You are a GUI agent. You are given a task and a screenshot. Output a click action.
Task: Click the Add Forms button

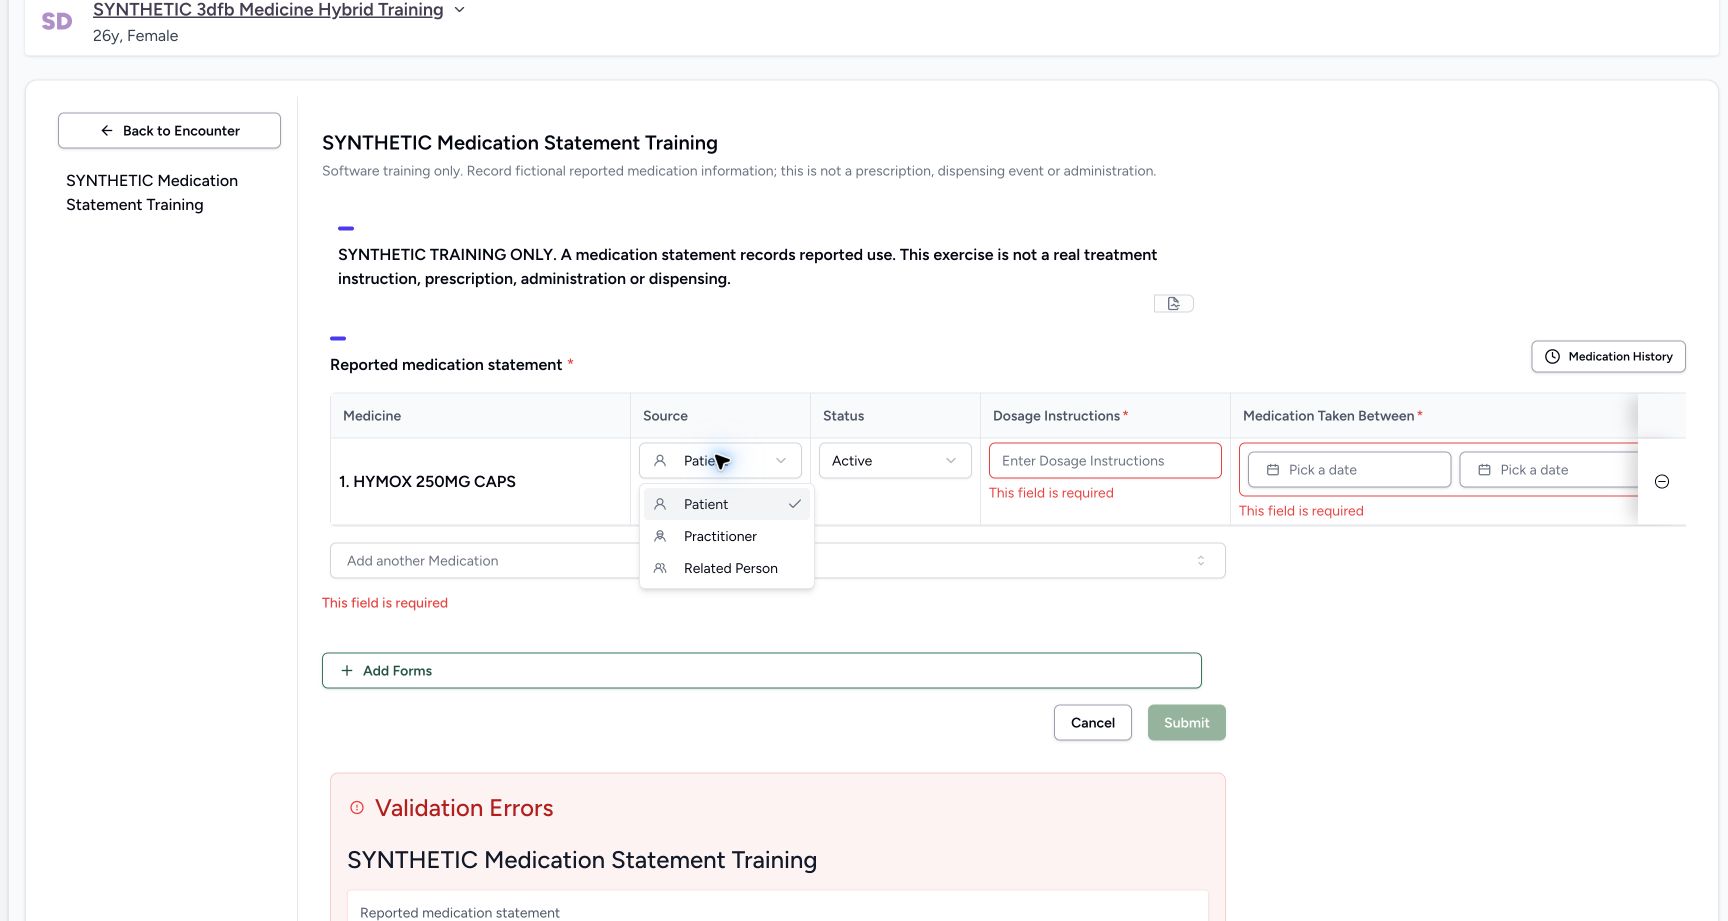pos(761,671)
